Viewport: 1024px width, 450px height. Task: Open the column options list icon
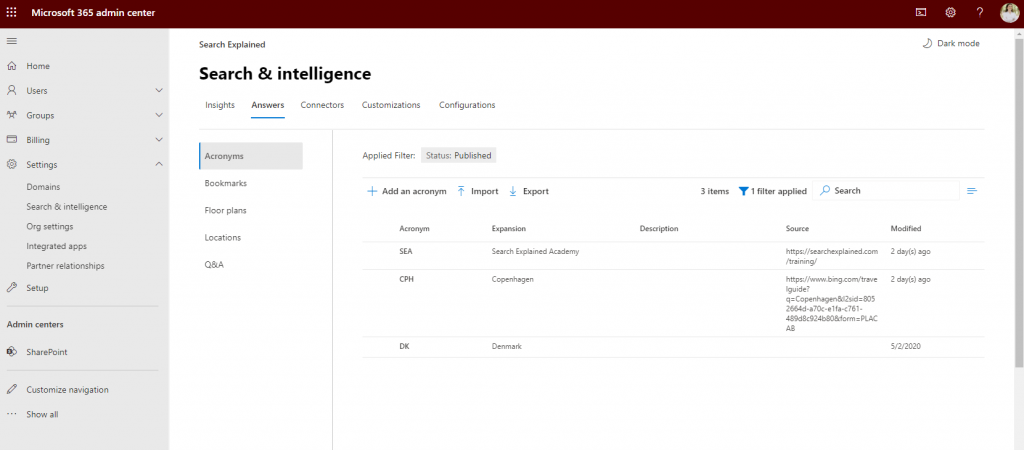[x=972, y=191]
